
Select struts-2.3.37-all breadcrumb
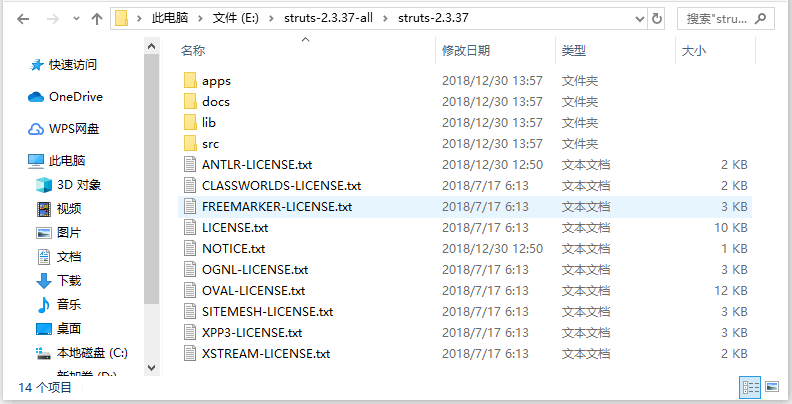328,18
